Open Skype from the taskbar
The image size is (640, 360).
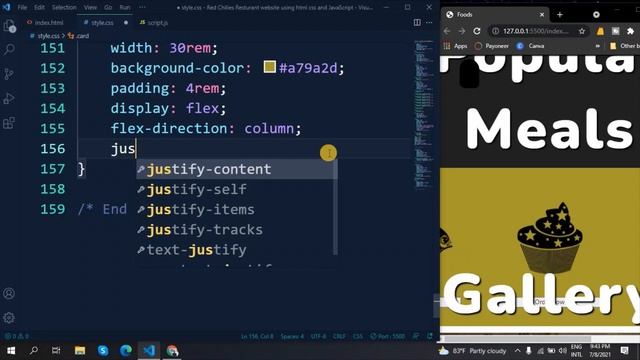tap(103, 351)
